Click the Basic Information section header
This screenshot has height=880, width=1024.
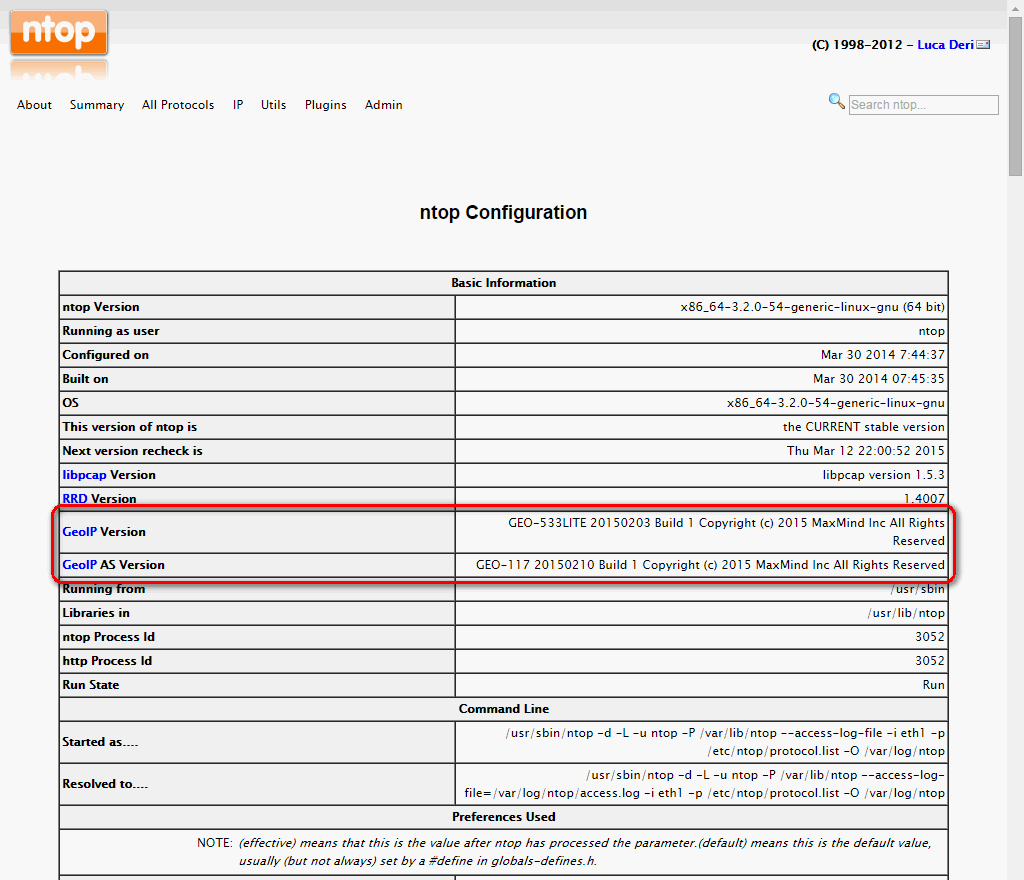coord(504,283)
